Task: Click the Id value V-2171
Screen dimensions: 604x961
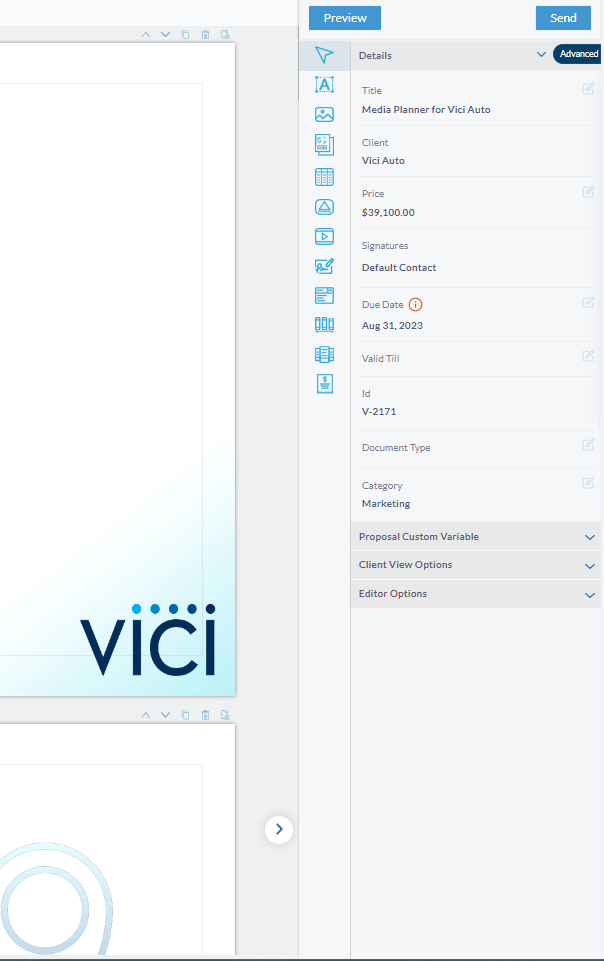Action: pos(379,412)
